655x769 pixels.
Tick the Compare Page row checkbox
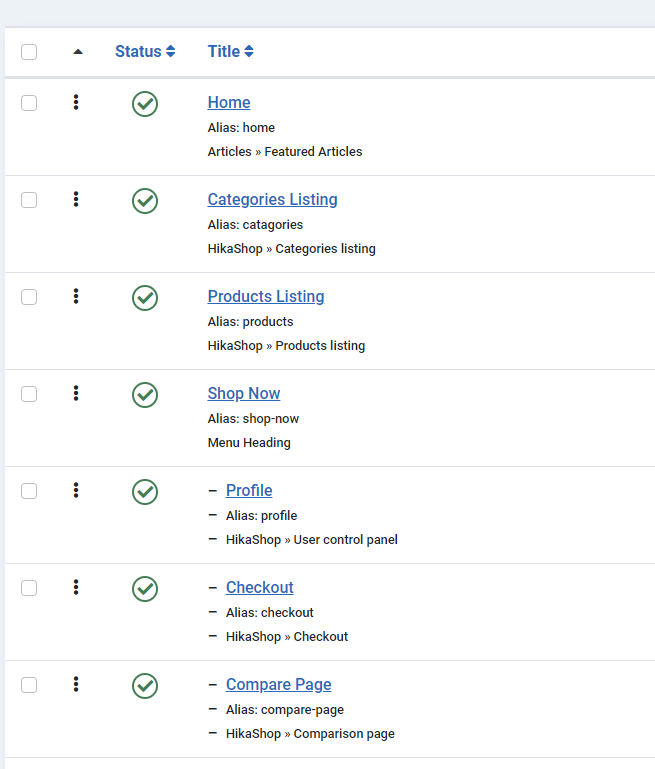29,685
